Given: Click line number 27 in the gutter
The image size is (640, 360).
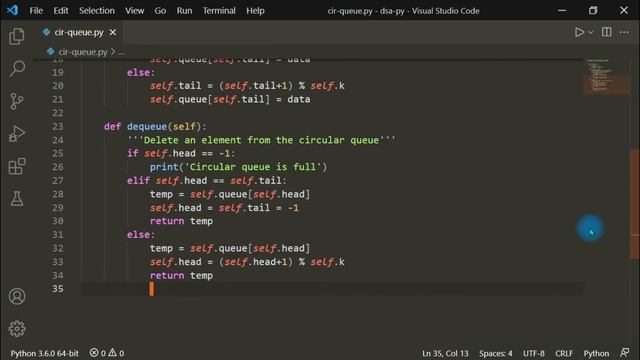Looking at the screenshot, I should tap(58, 180).
